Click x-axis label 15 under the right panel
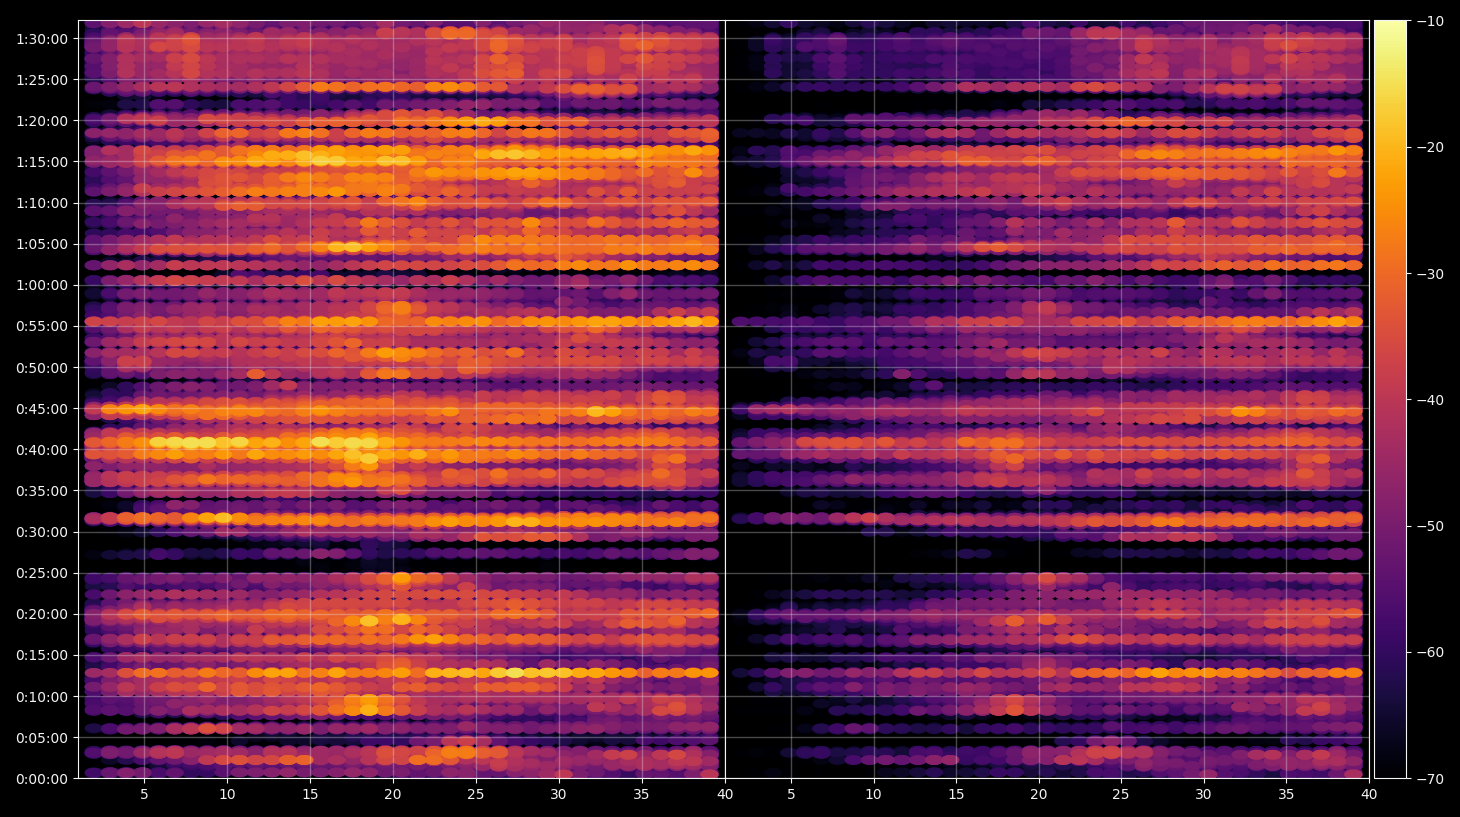Viewport: 1460px width, 817px height. 956,795
